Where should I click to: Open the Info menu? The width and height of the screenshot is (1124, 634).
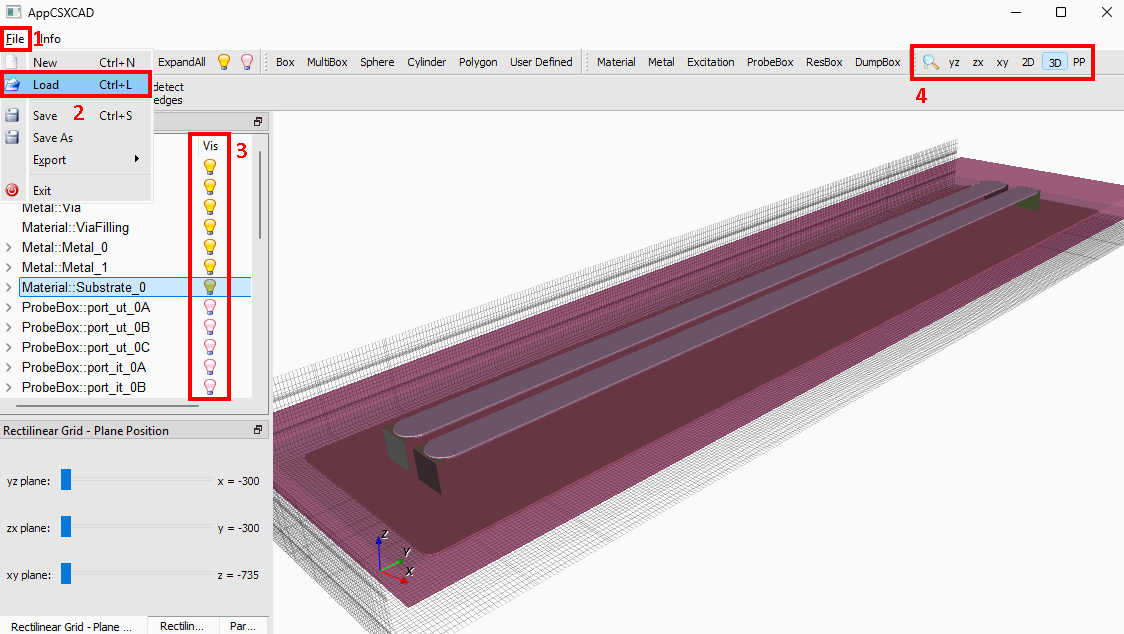tap(50, 39)
